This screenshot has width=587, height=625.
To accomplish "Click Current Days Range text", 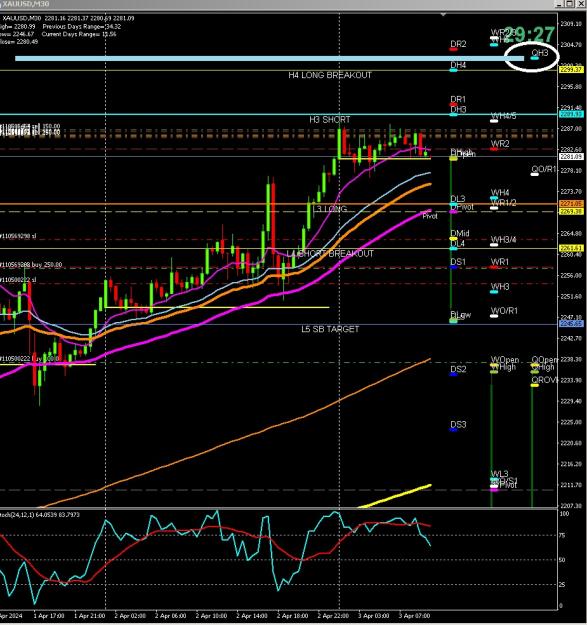I will coord(79,34).
